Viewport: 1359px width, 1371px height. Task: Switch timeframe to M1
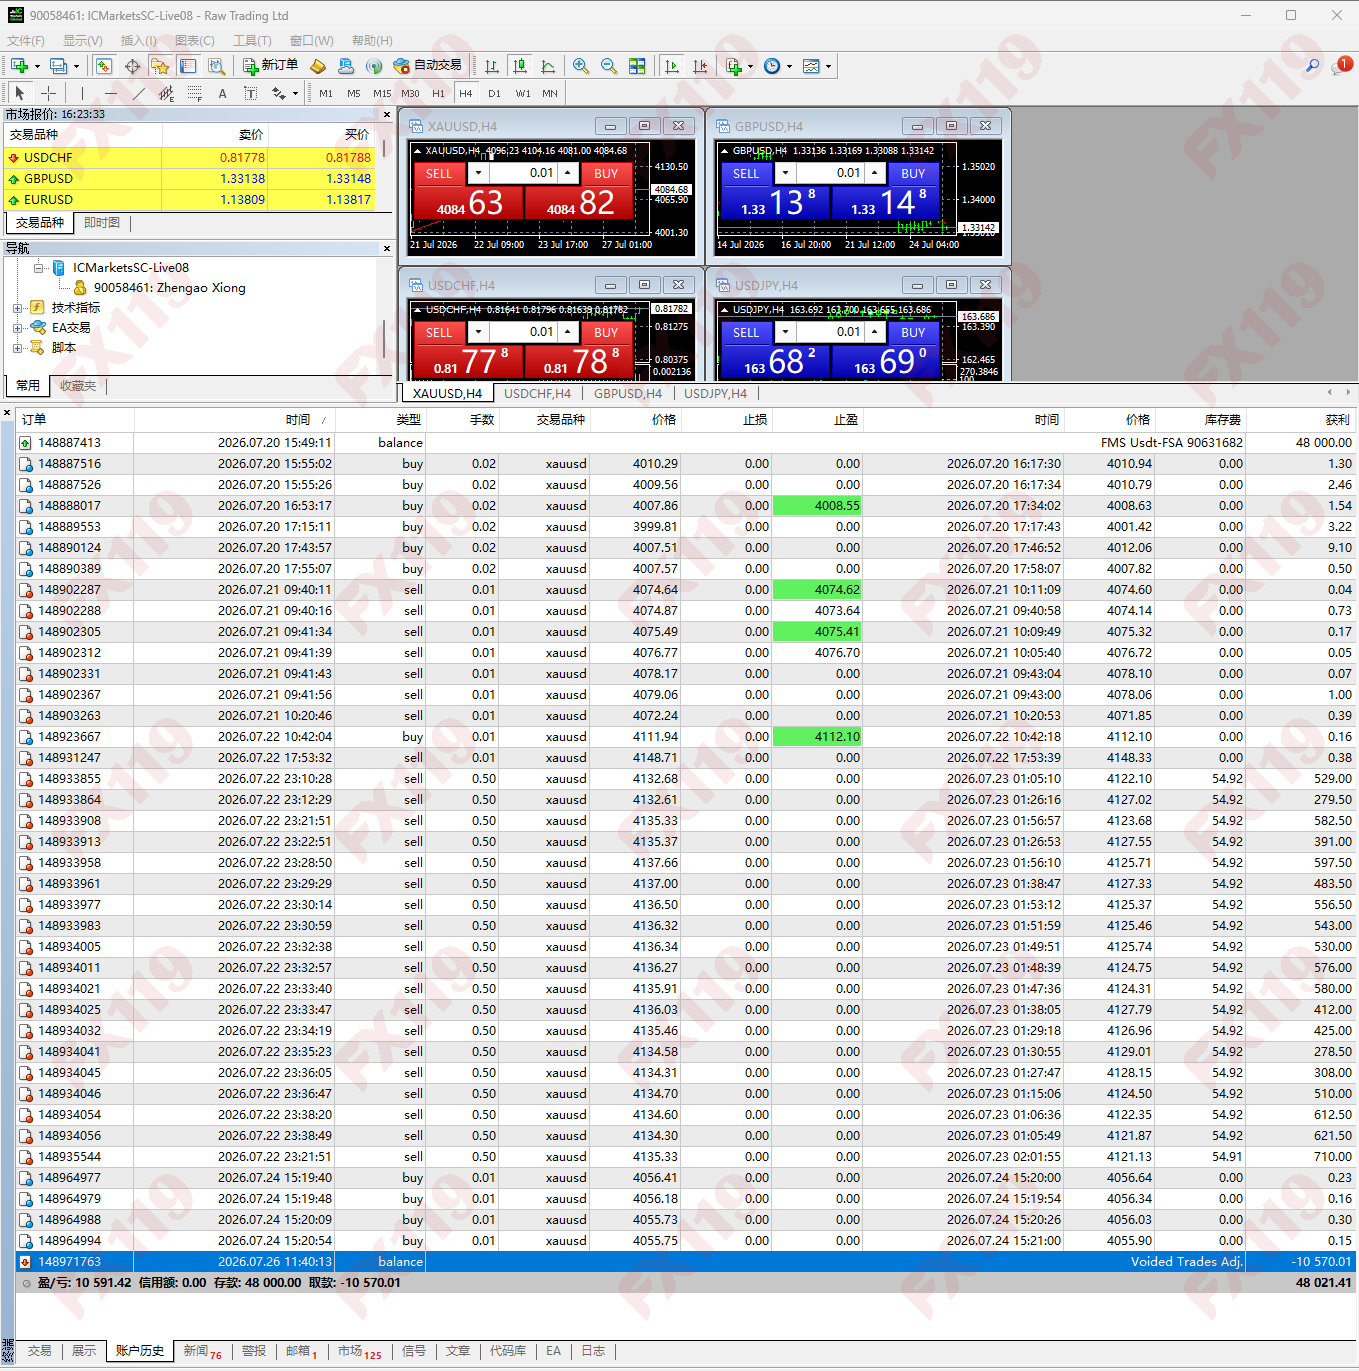pos(326,93)
